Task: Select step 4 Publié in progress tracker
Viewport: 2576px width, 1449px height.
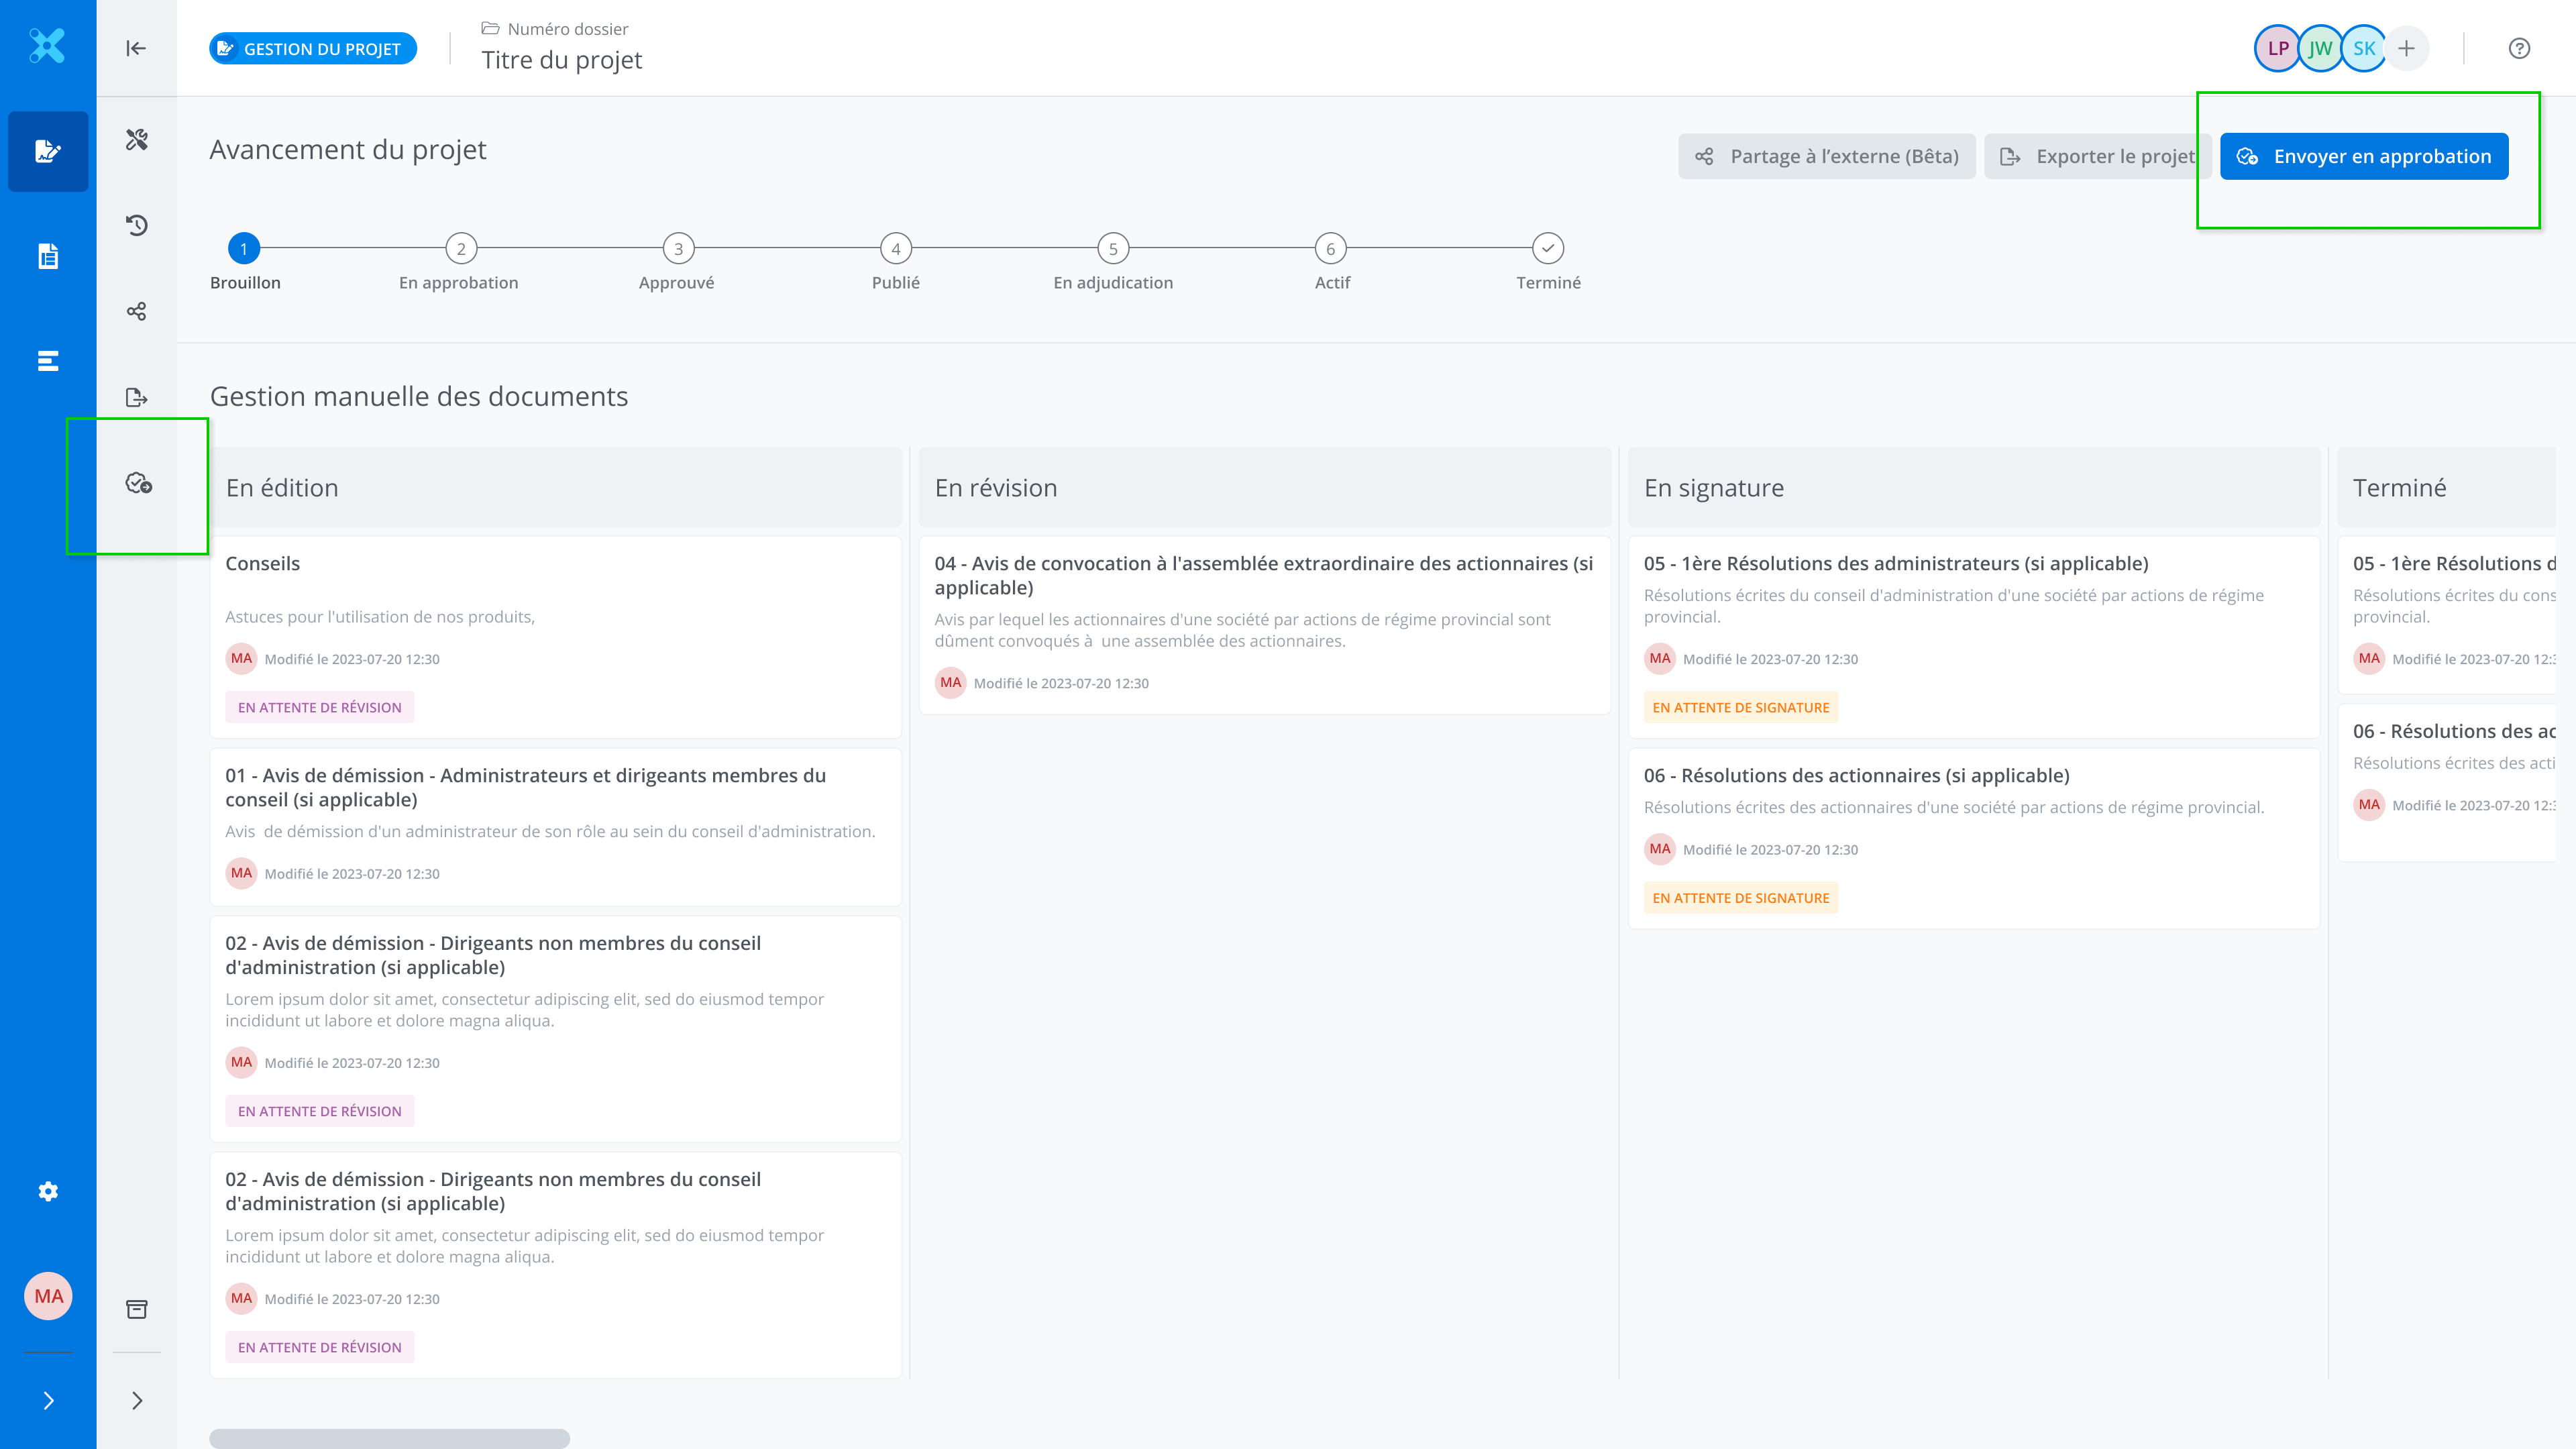Action: (x=895, y=248)
